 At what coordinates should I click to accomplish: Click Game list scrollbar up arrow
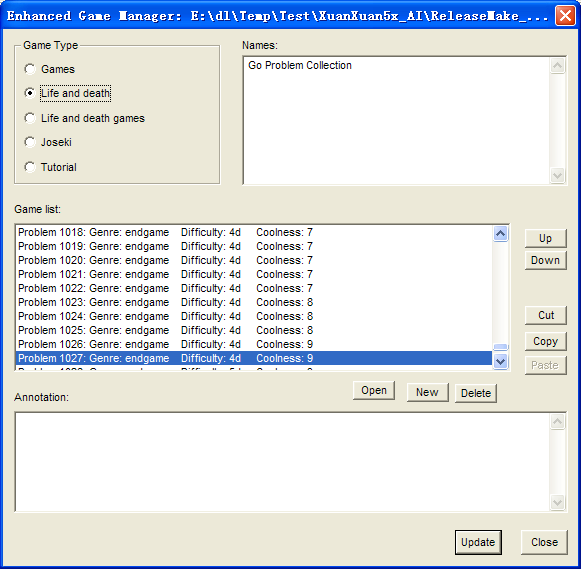[x=501, y=233]
